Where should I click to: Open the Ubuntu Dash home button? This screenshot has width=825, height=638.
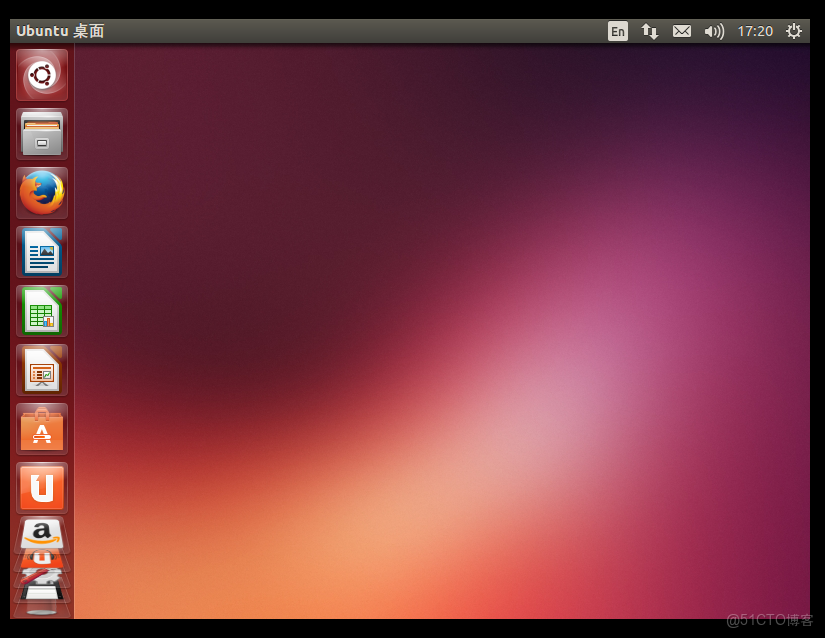tap(42, 75)
